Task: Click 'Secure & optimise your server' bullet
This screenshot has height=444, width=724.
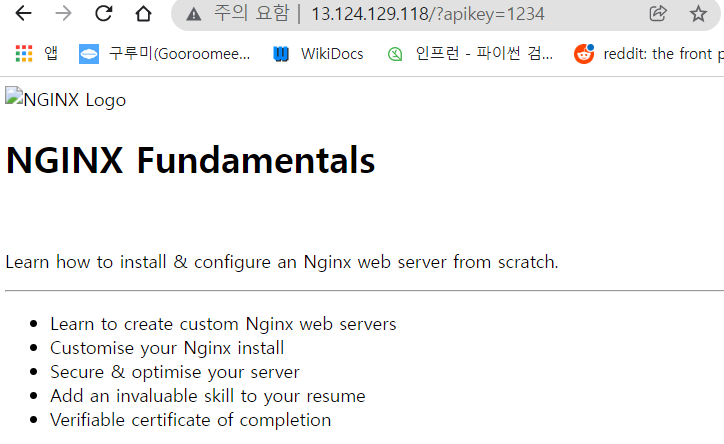Action: click(x=175, y=372)
